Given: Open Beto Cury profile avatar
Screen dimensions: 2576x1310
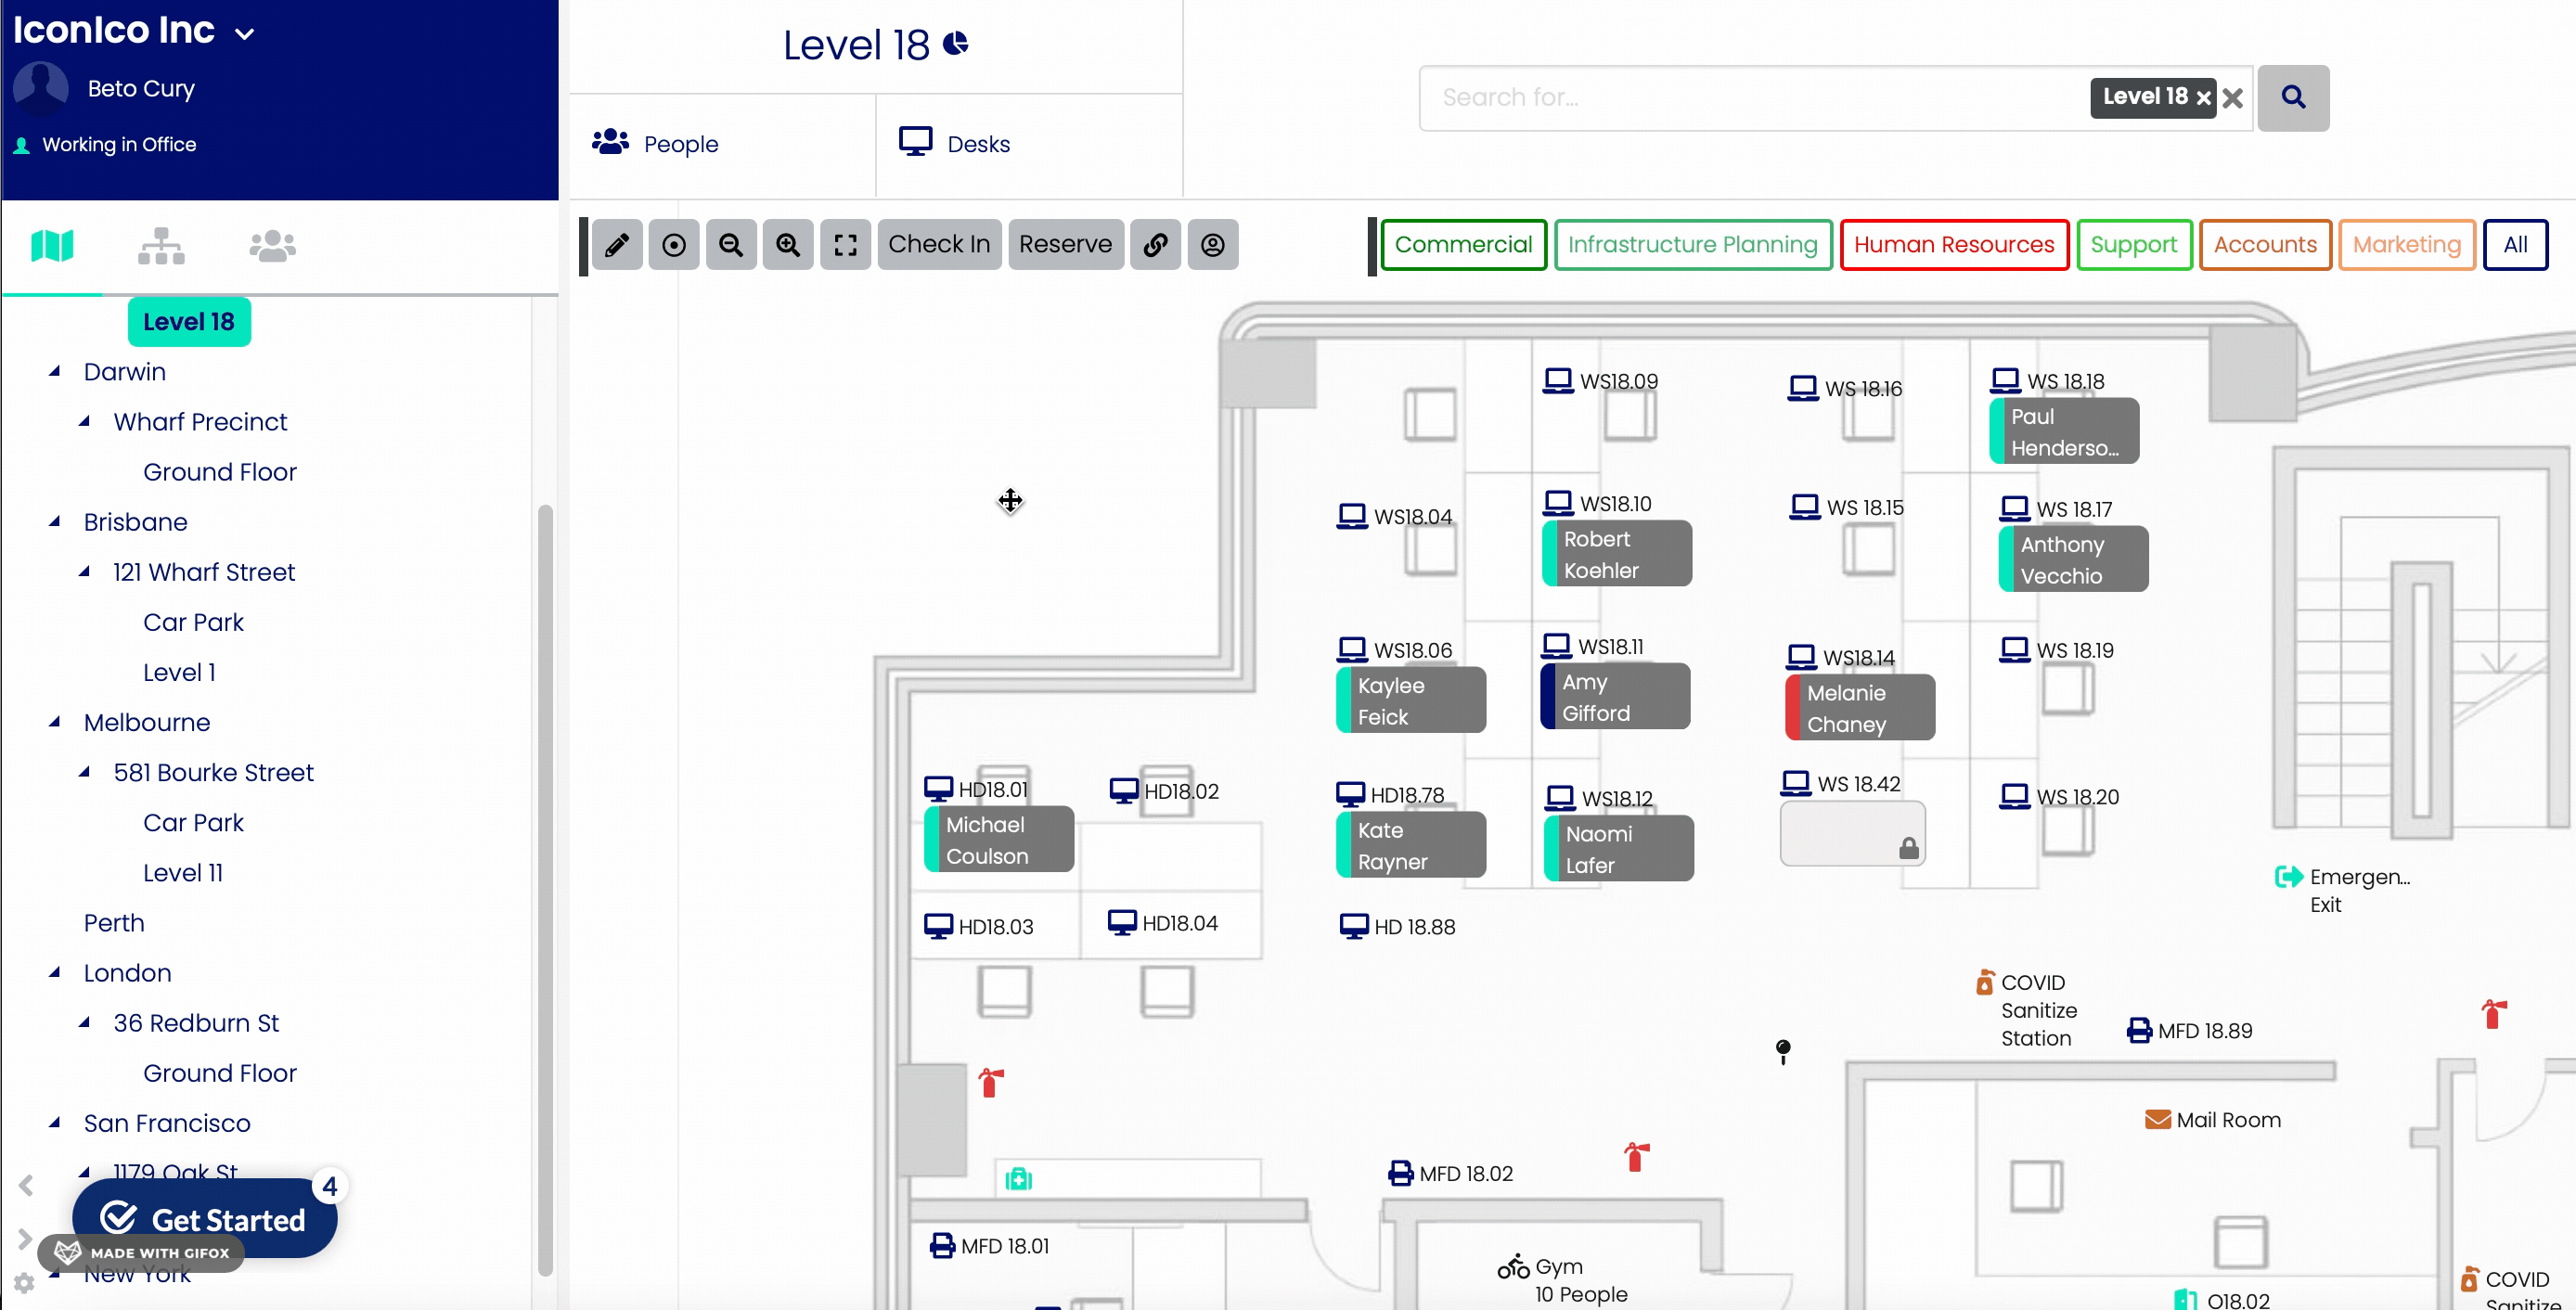Looking at the screenshot, I should 41,88.
